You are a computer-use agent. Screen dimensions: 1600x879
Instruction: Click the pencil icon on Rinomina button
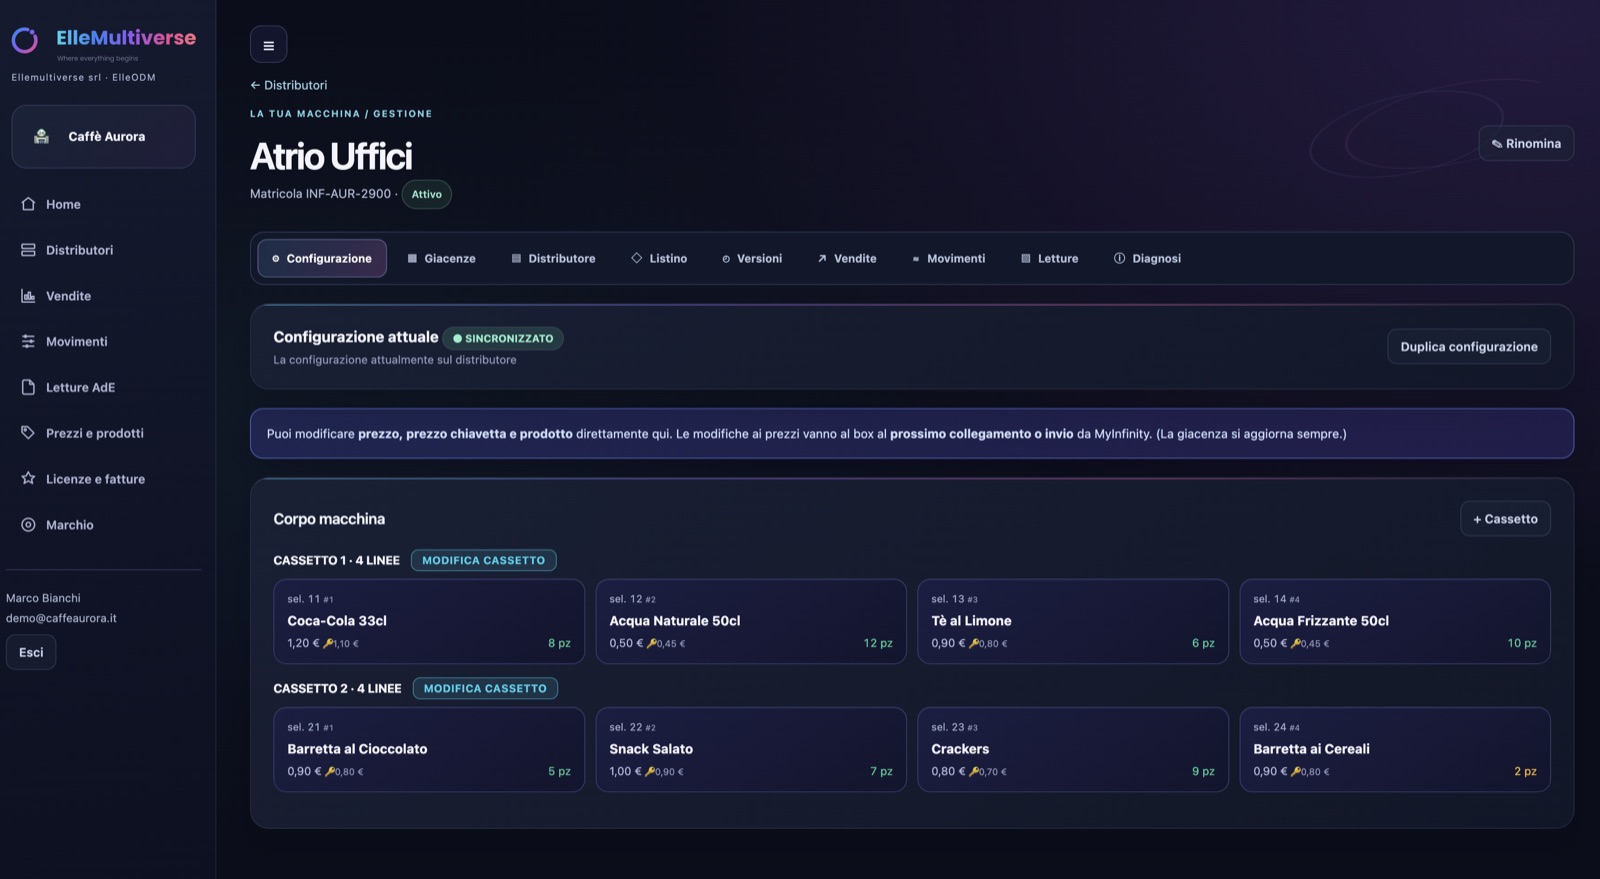click(x=1497, y=144)
